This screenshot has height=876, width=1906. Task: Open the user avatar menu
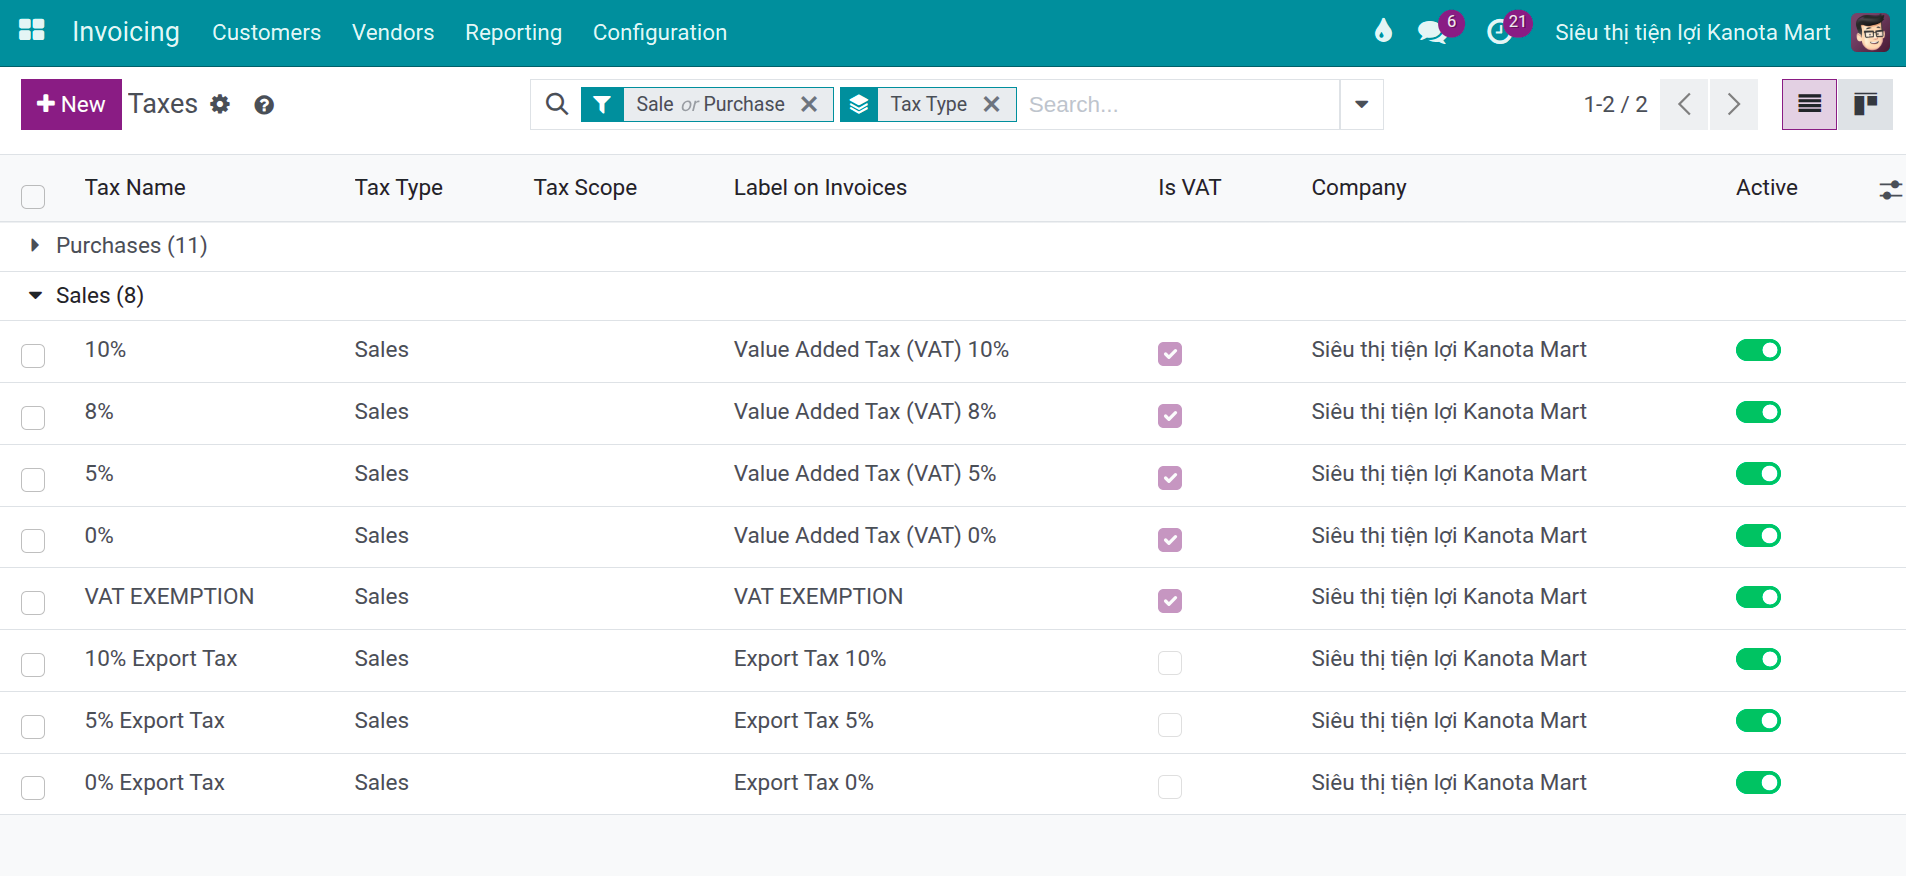tap(1870, 32)
